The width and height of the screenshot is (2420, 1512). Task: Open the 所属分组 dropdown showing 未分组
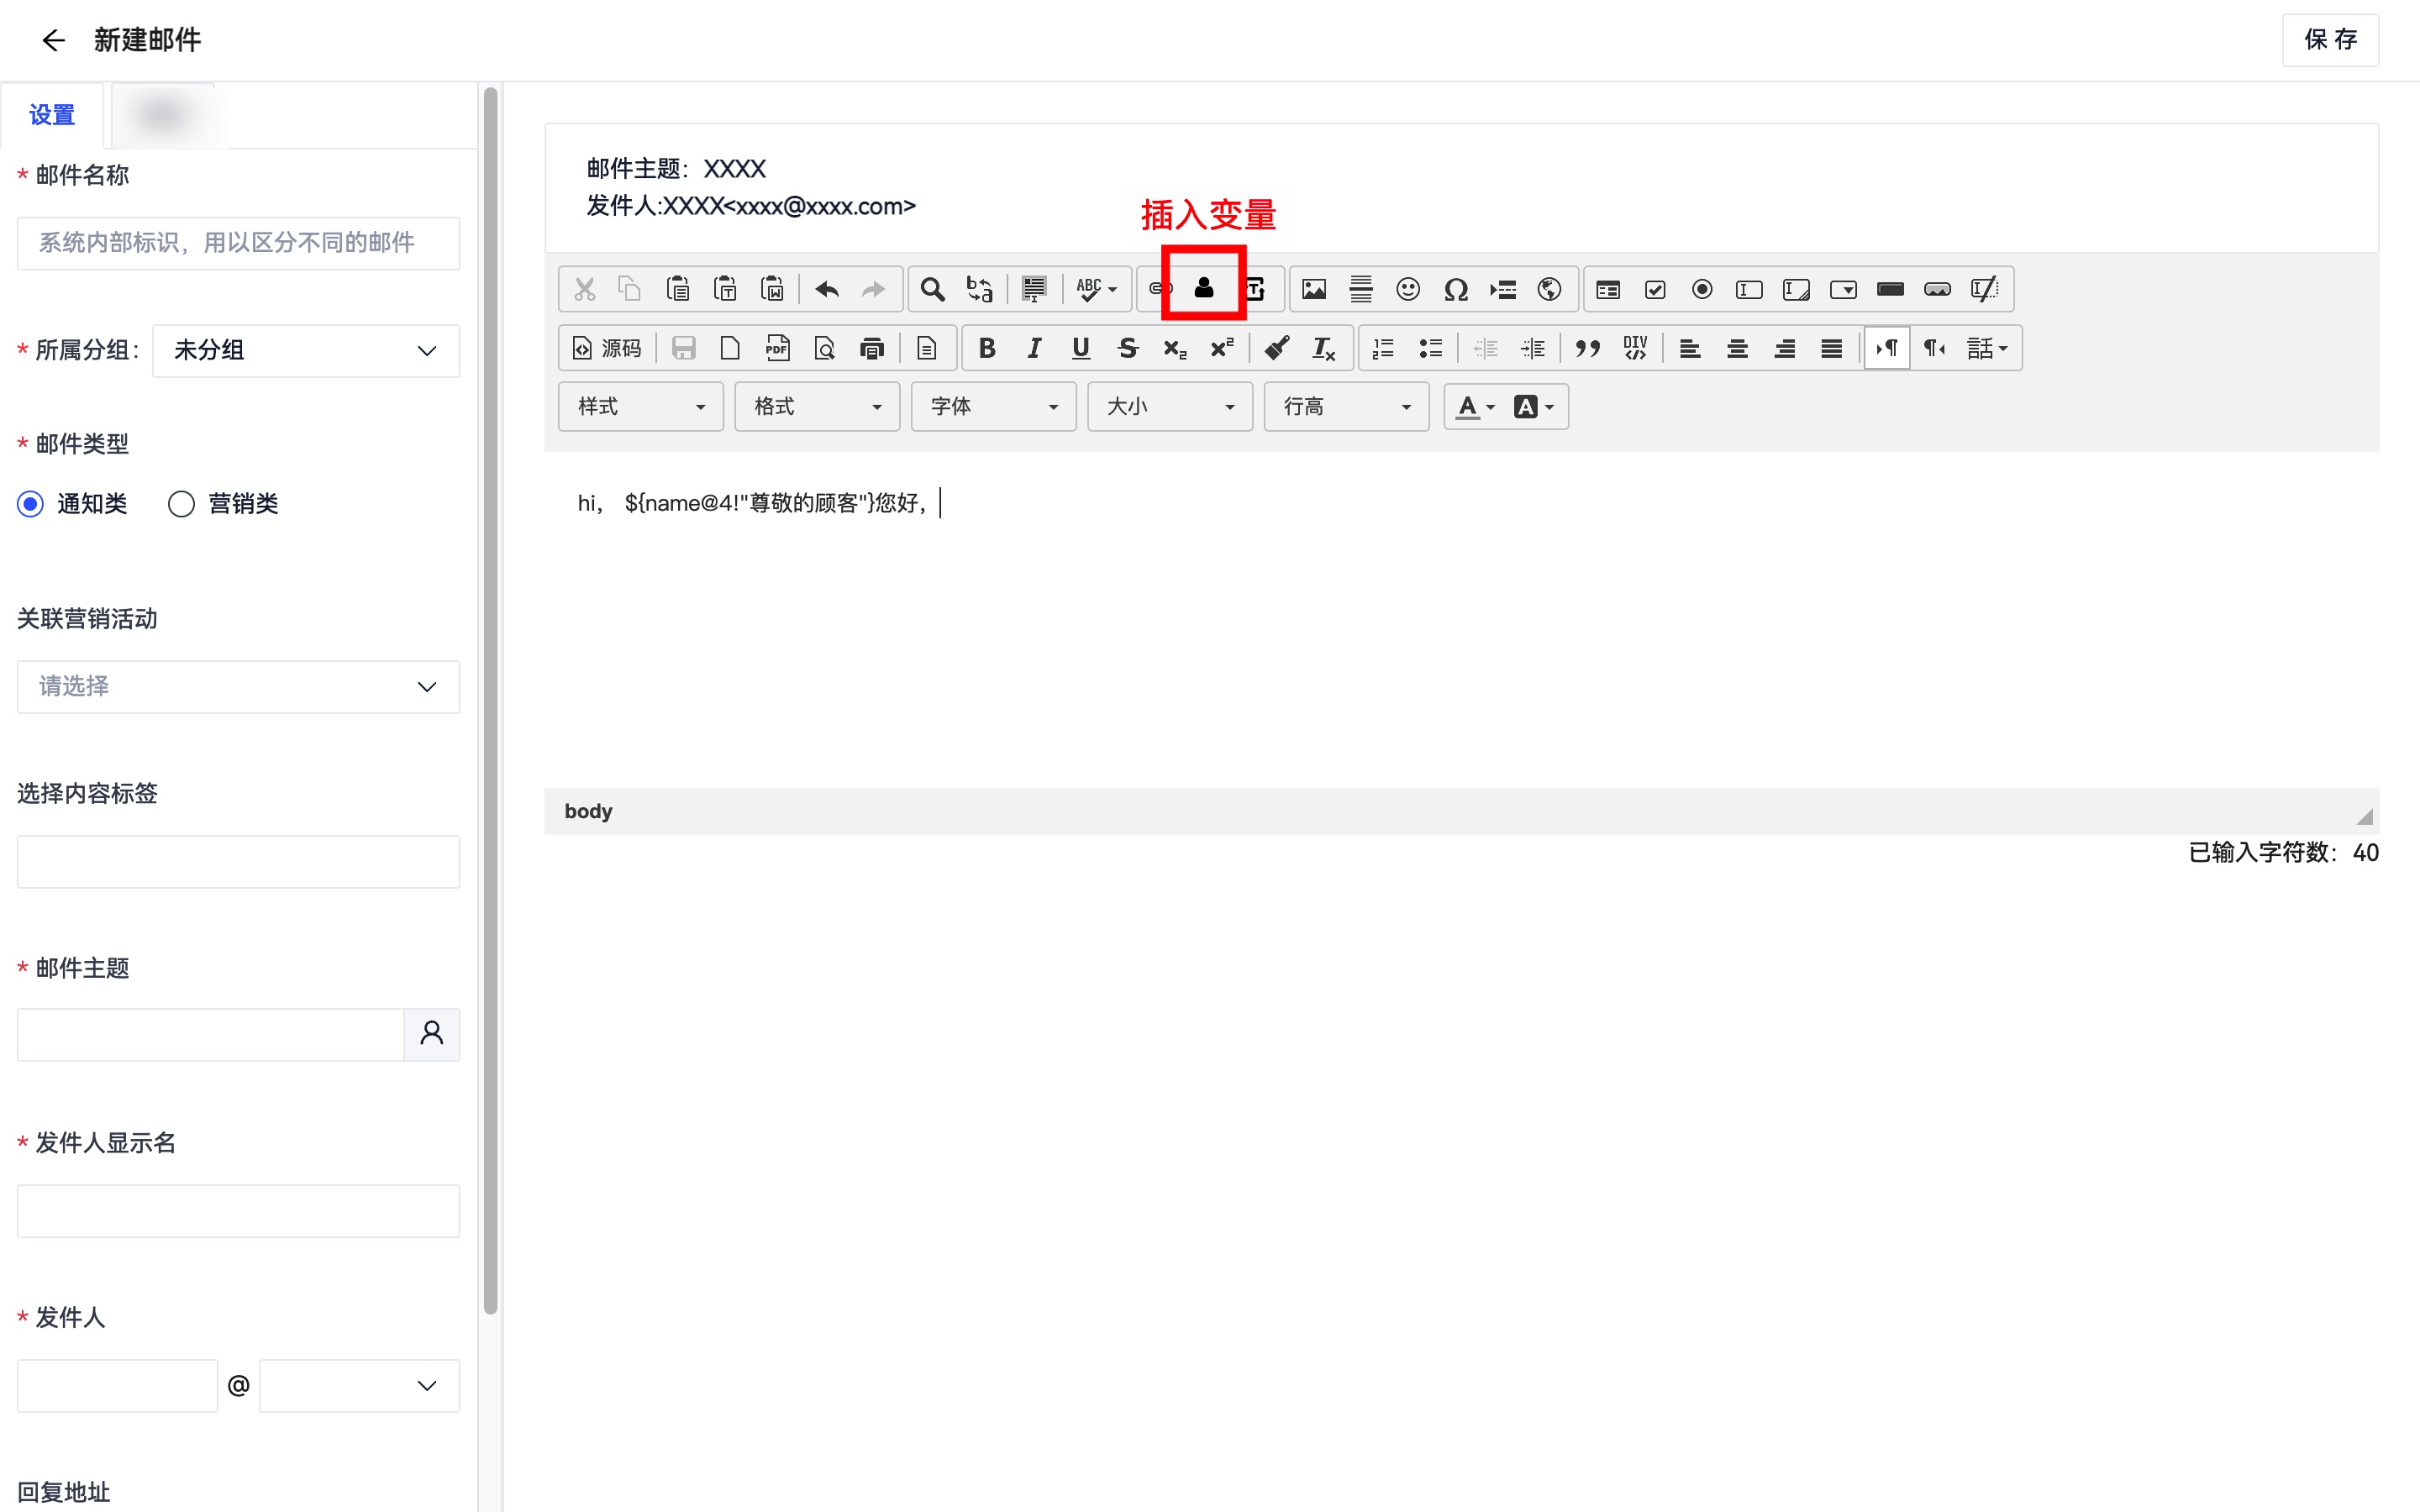click(x=306, y=351)
